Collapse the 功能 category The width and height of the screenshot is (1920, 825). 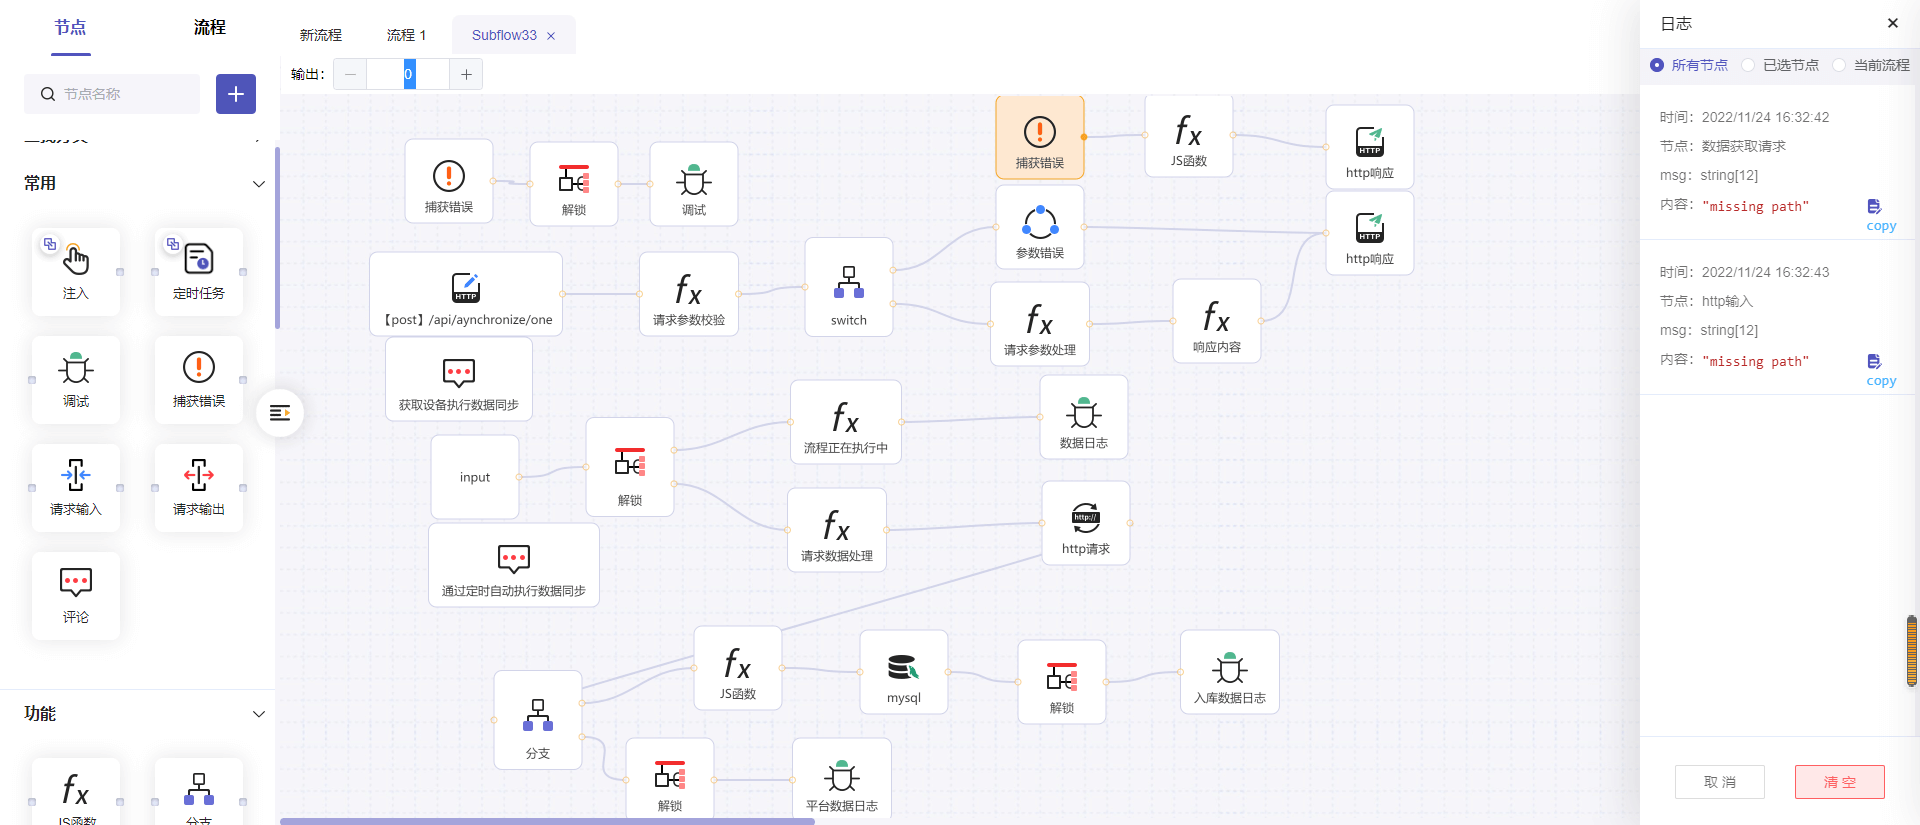(258, 714)
